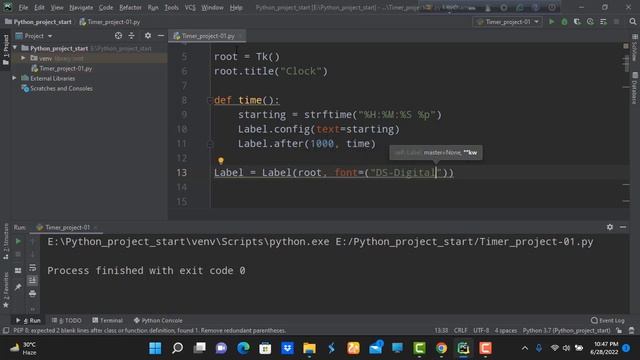Open the Code menu
Viewport: 640px width, 360px height.
(x=106, y=7)
